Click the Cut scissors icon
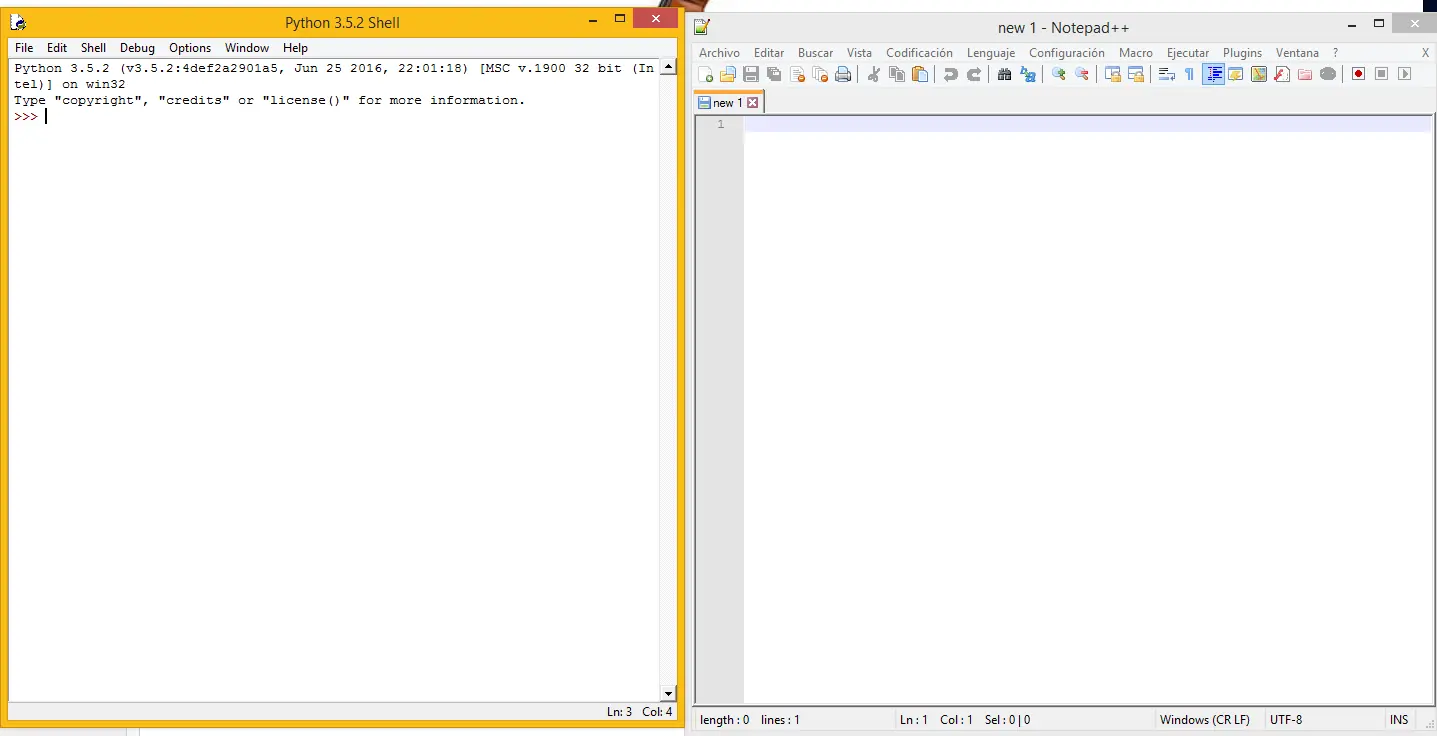 pos(873,74)
